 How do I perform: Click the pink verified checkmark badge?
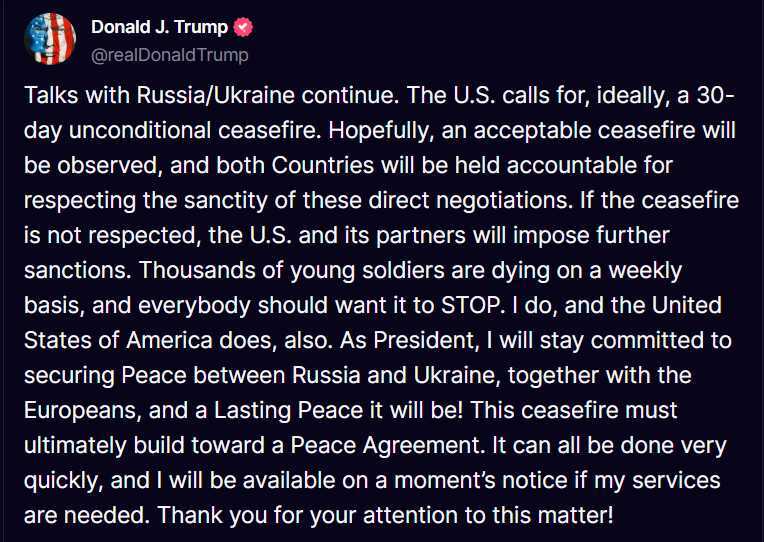(x=243, y=27)
